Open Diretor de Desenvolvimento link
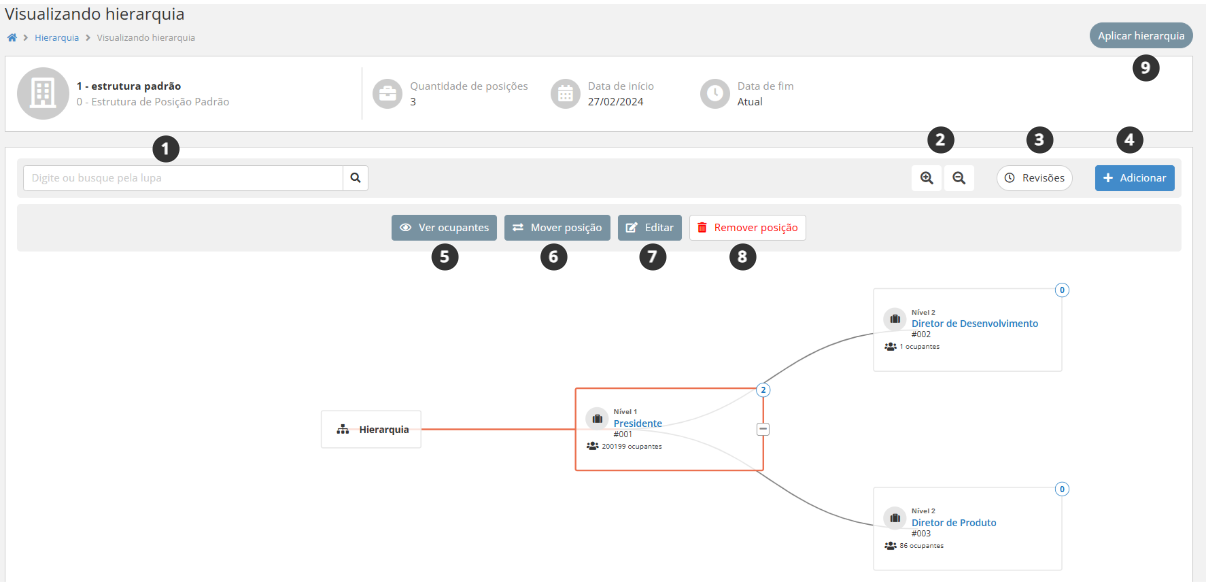 click(x=975, y=323)
